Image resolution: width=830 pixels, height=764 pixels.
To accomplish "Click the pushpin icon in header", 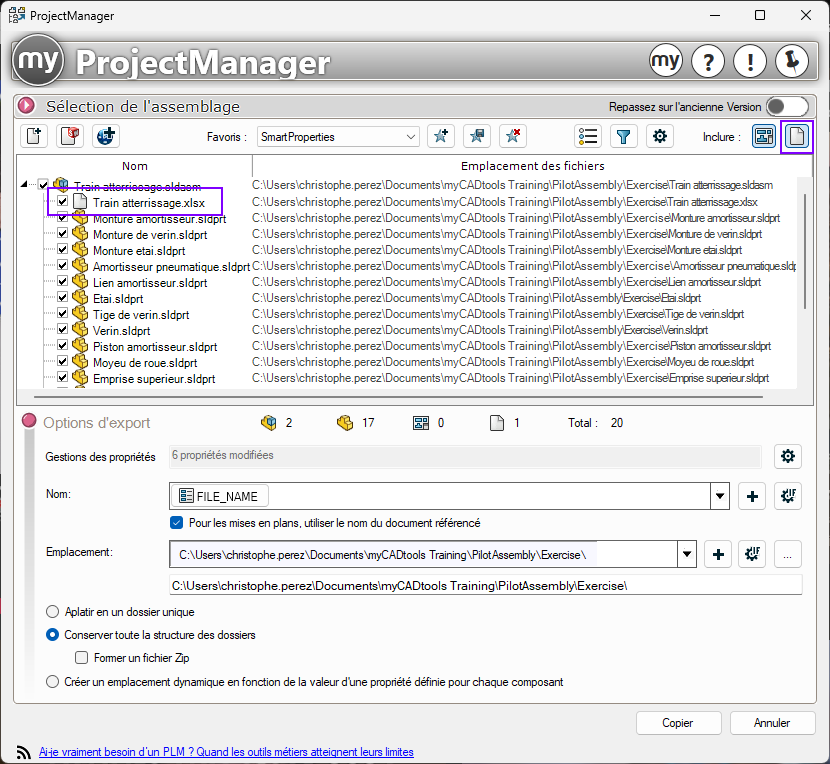I will (x=791, y=61).
